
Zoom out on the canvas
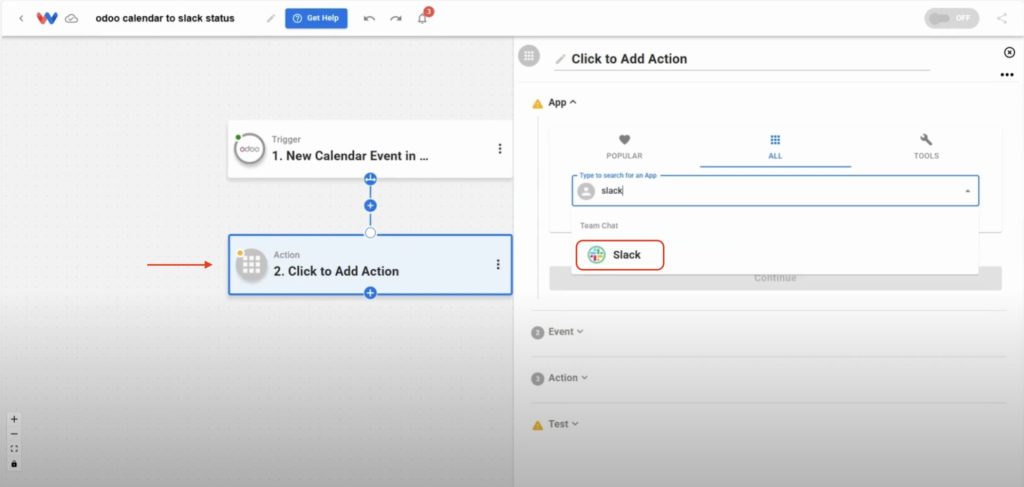click(x=14, y=434)
